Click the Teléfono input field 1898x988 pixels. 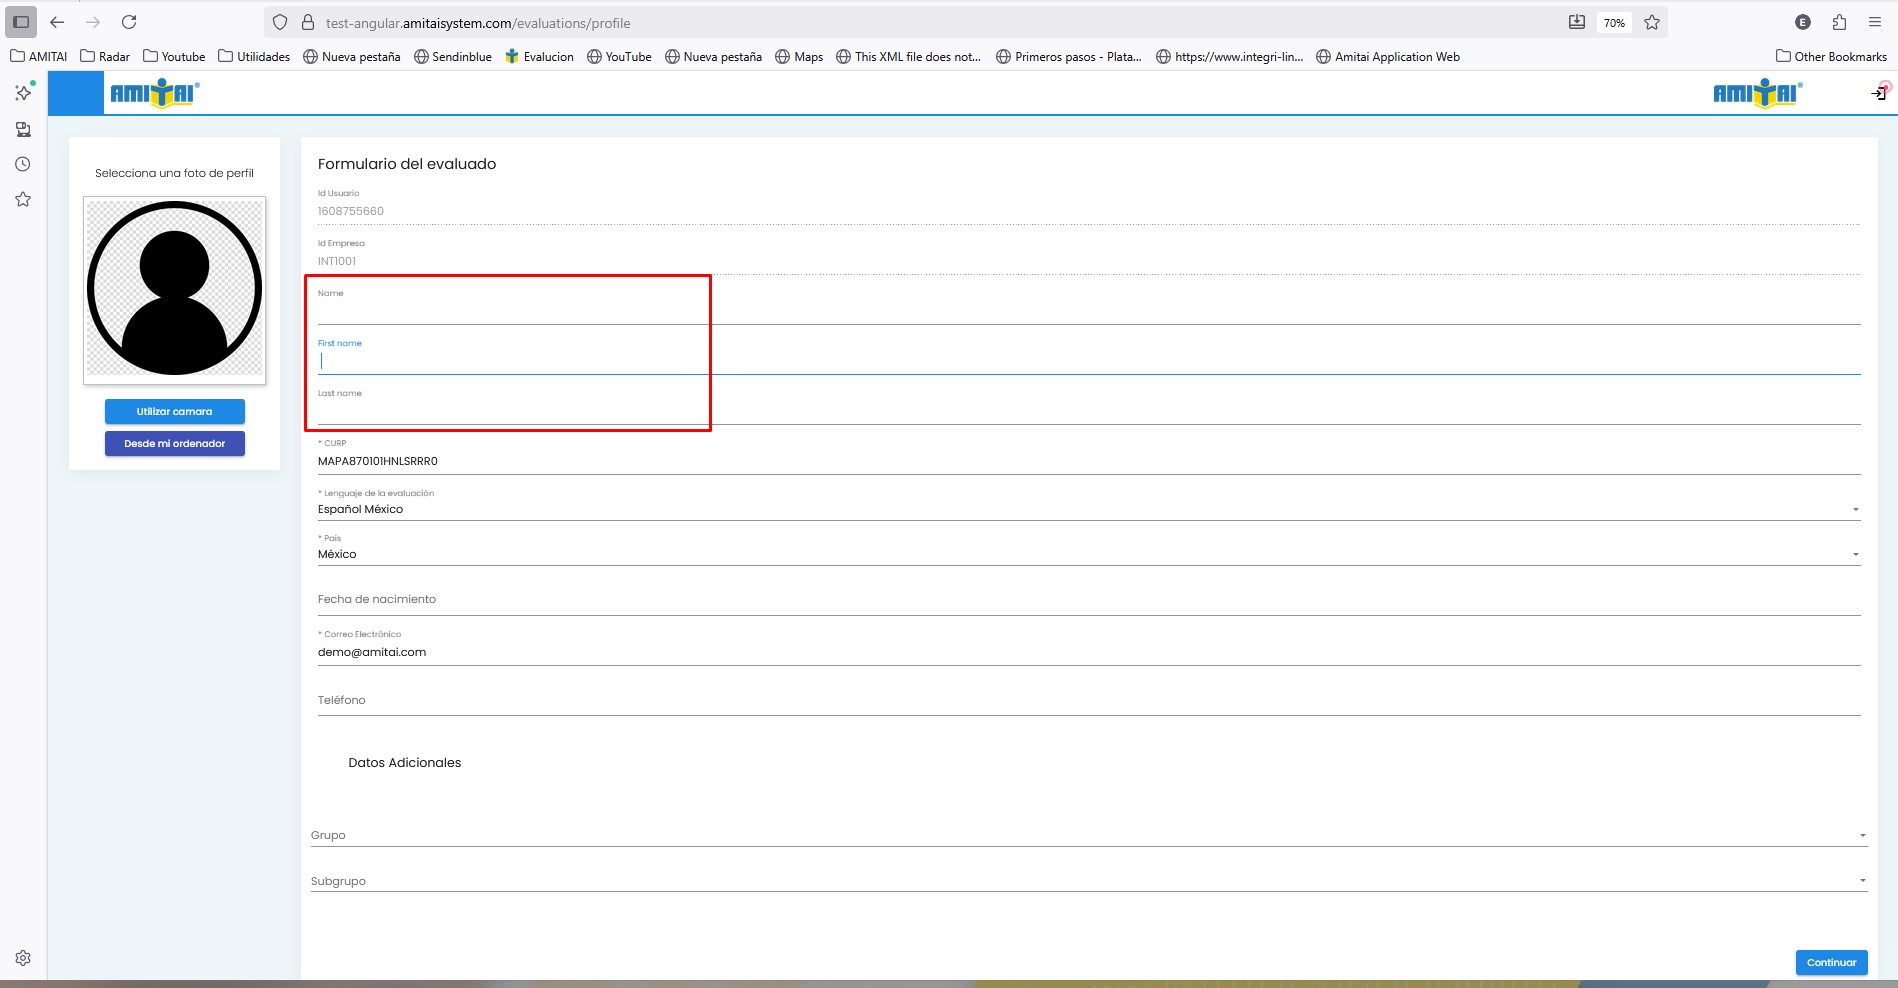coord(1087,701)
